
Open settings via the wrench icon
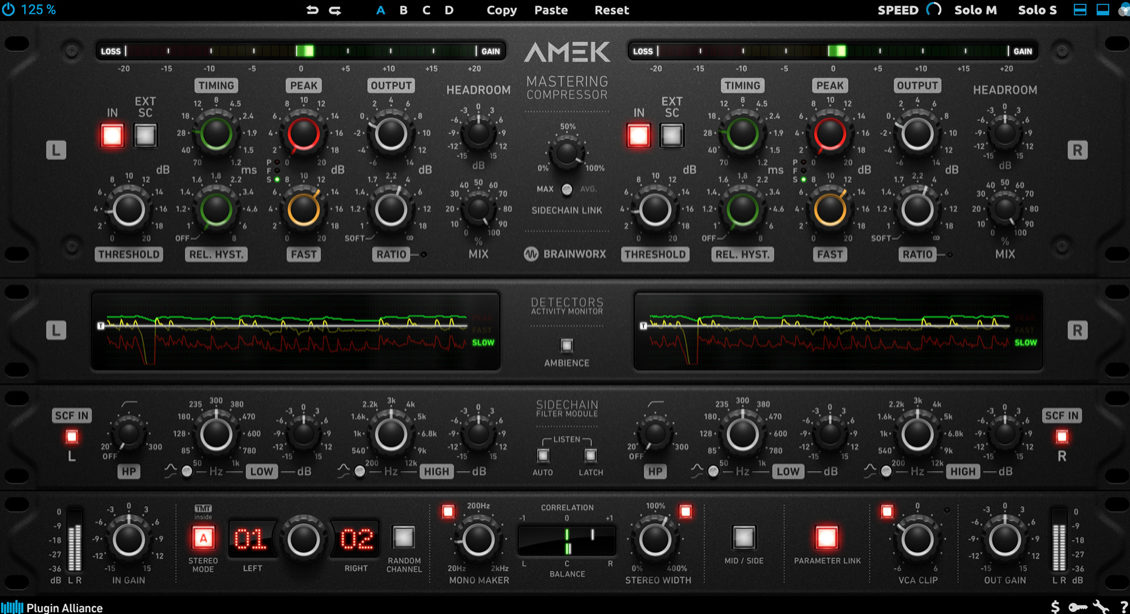point(1101,606)
